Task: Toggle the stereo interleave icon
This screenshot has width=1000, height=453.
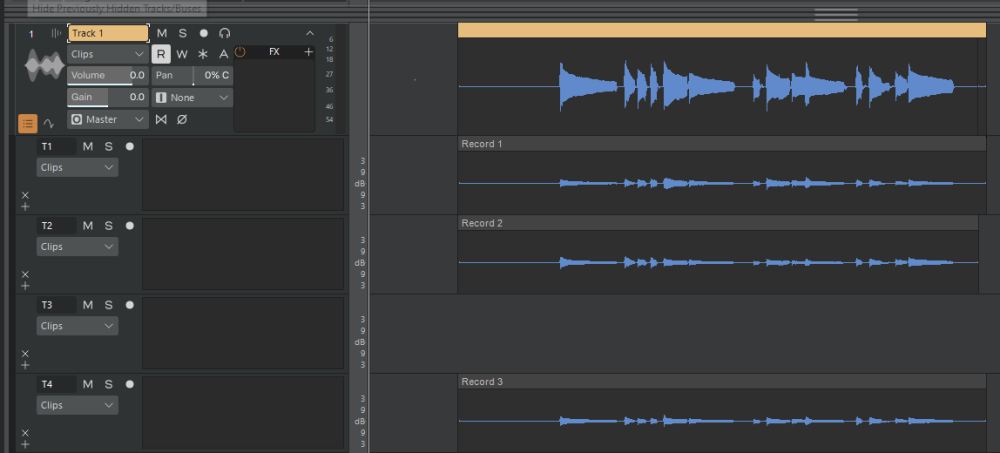Action: pyautogui.click(x=161, y=119)
